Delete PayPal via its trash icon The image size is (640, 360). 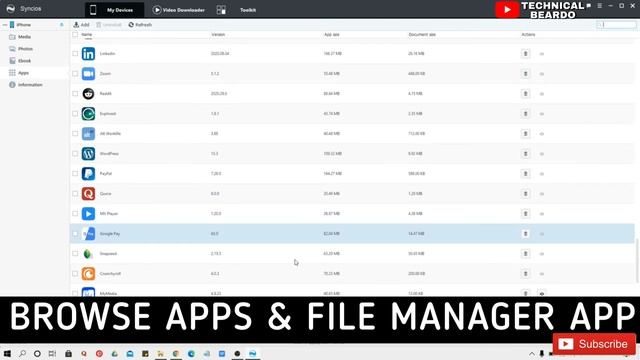(526, 173)
